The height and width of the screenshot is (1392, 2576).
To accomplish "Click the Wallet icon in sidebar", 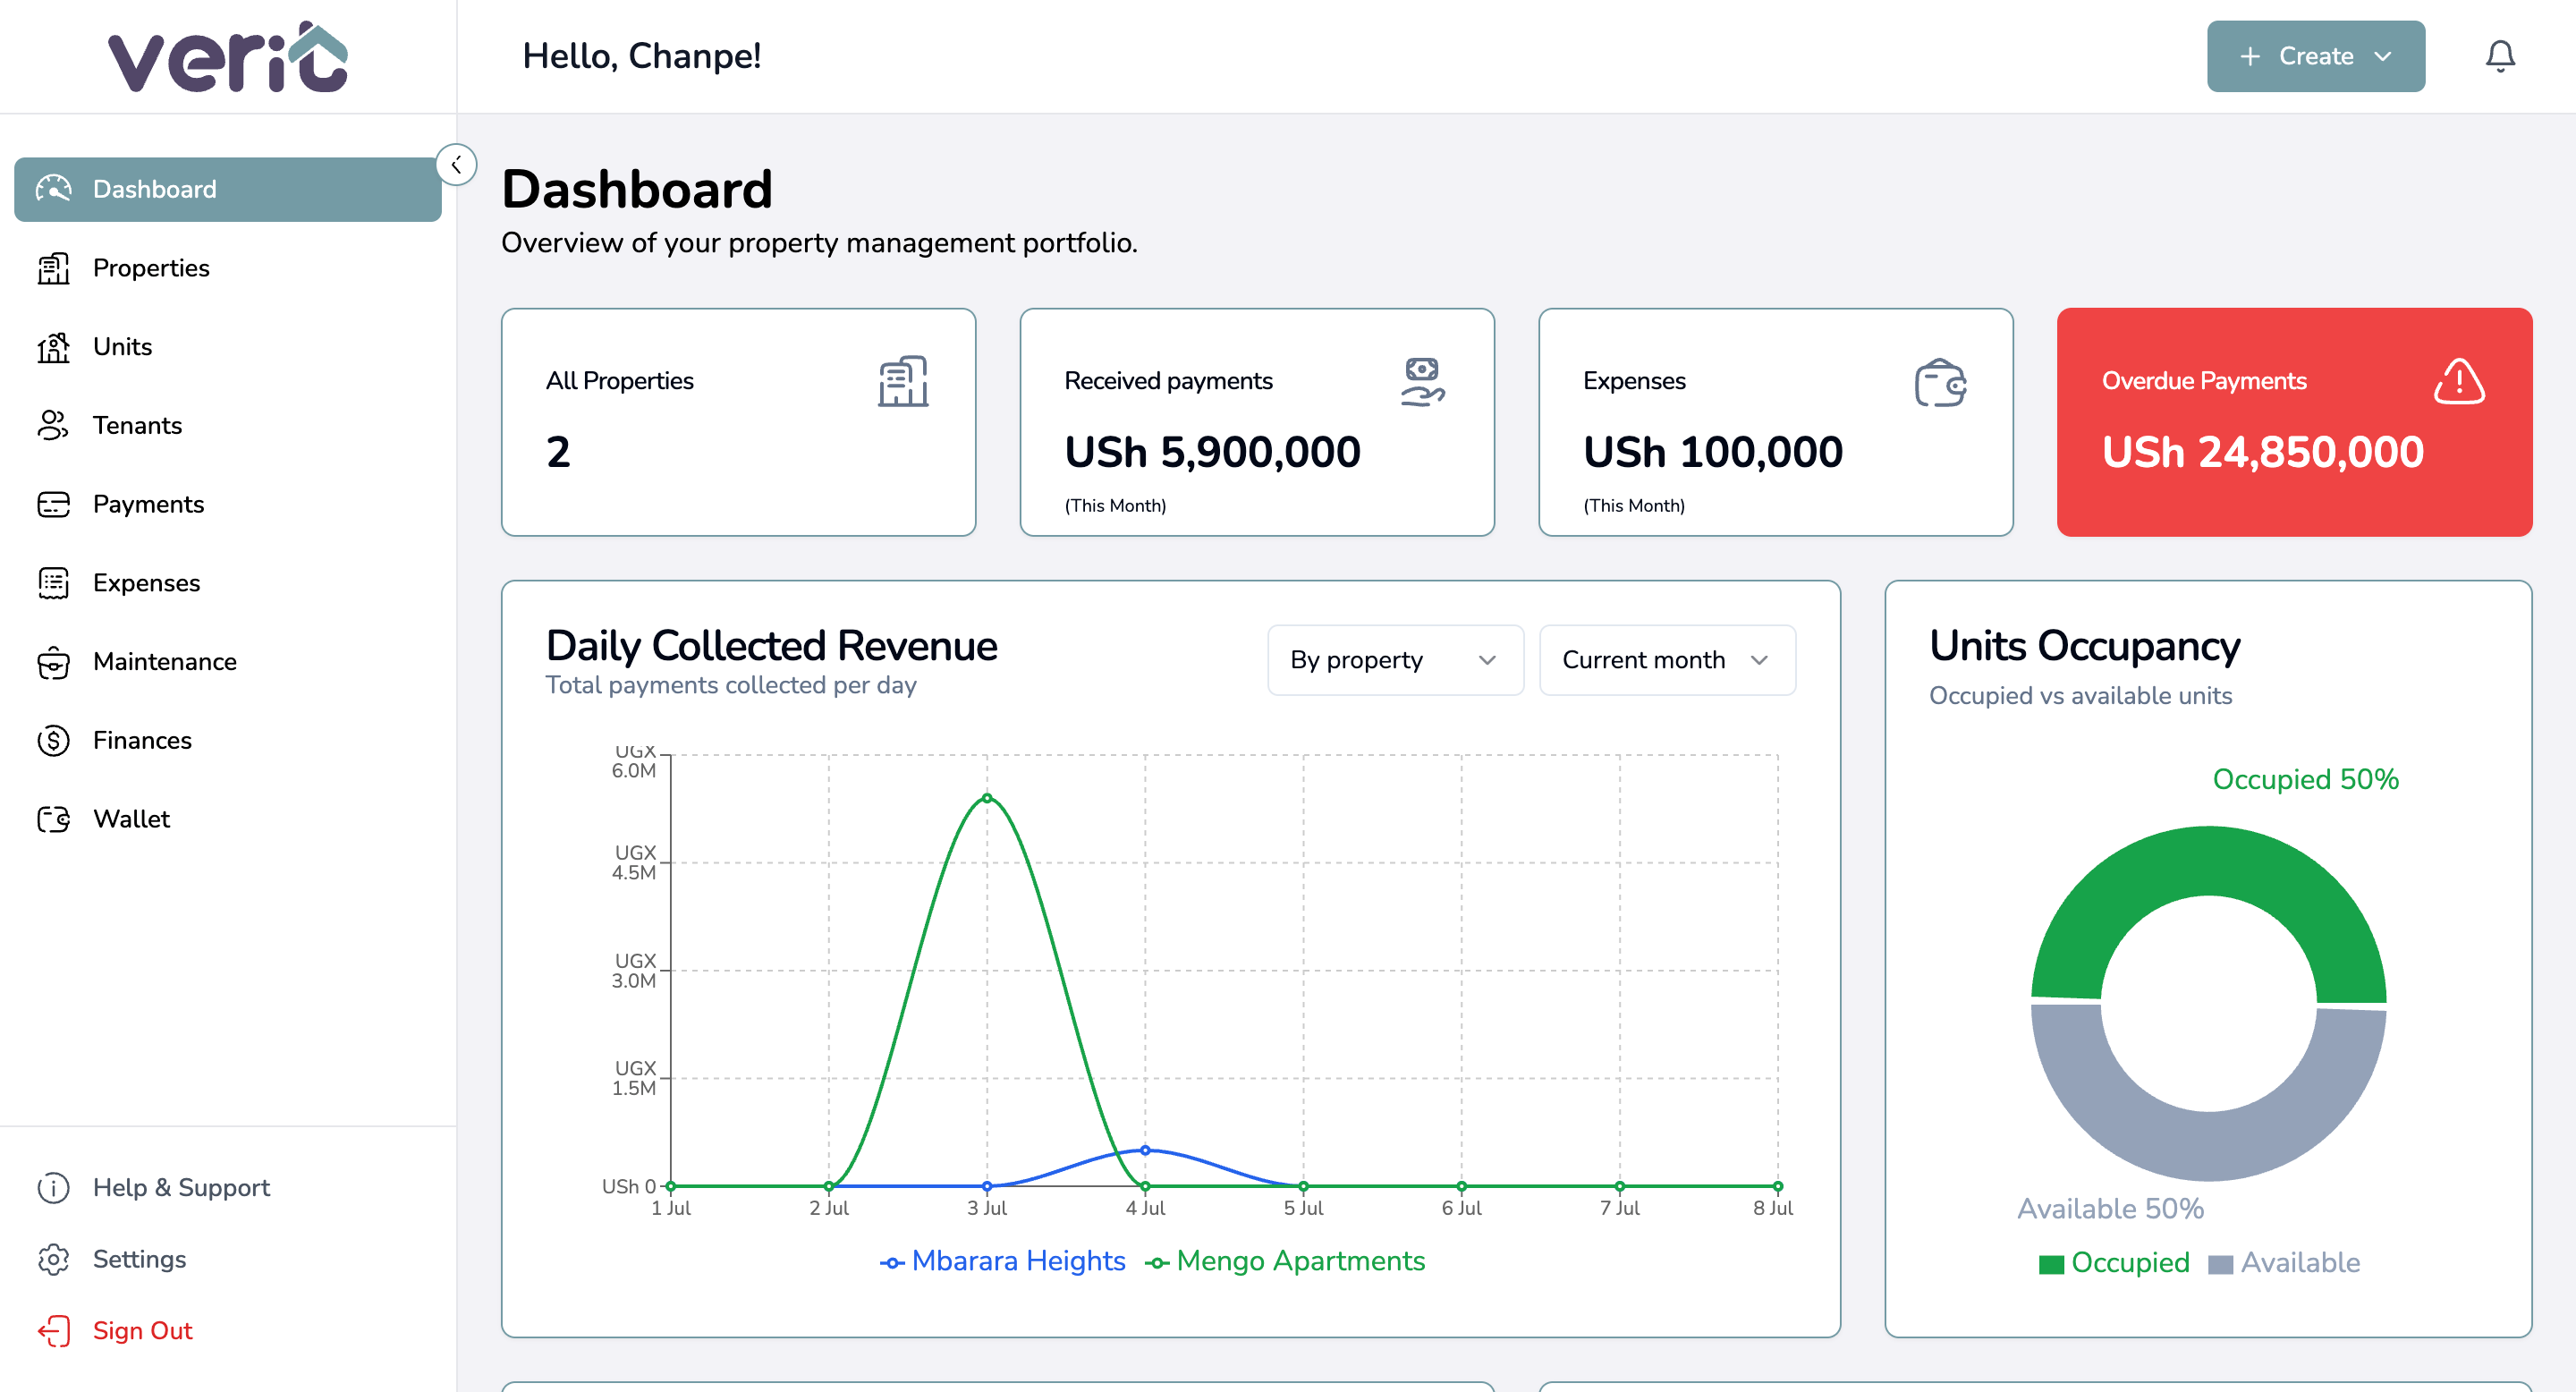I will 54,819.
